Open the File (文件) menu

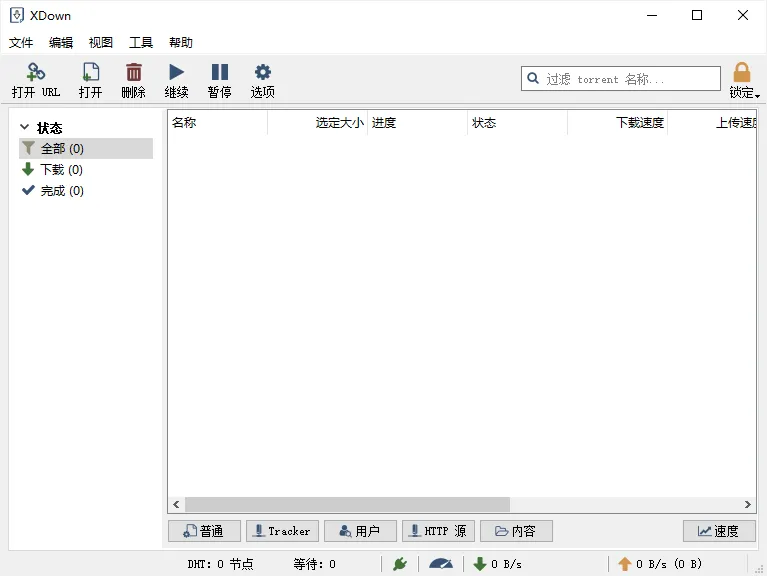pos(21,43)
